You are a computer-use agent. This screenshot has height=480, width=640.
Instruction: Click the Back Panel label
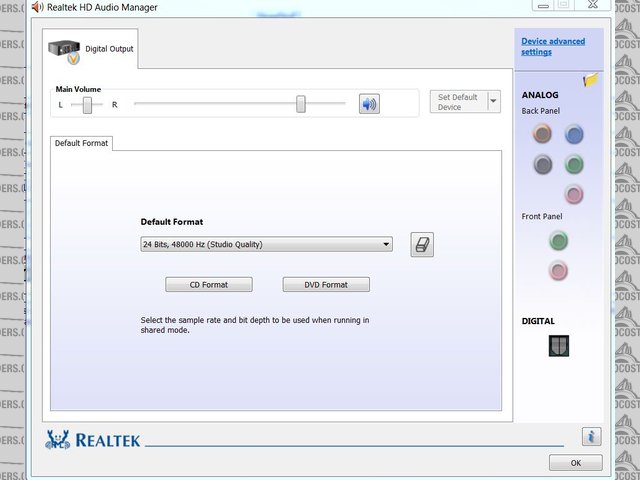540,111
